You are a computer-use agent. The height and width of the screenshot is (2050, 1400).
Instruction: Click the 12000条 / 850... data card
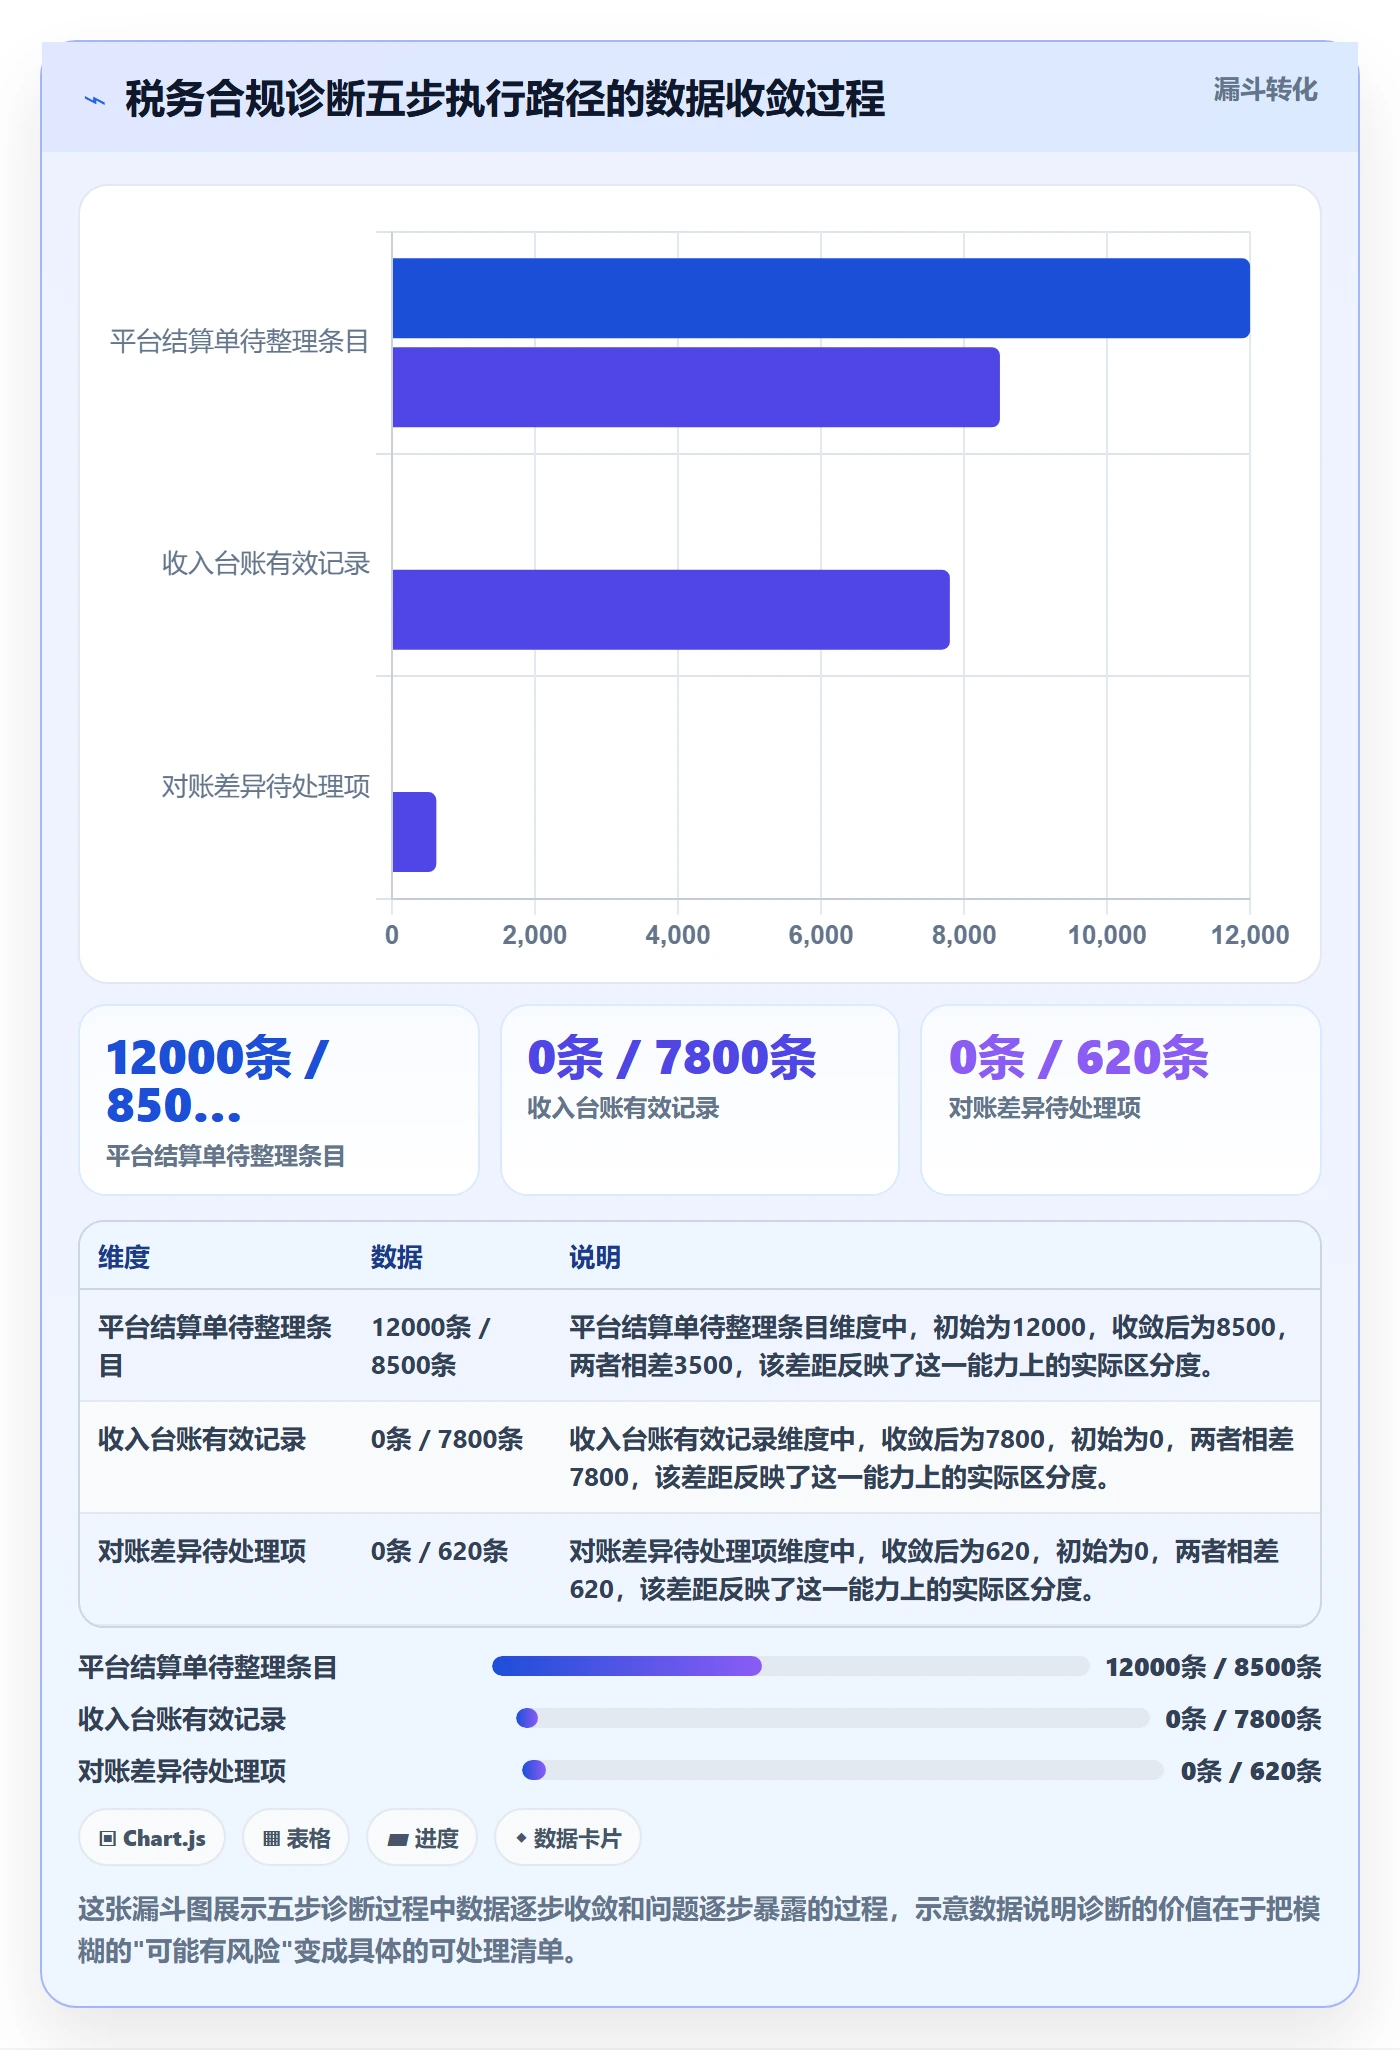[279, 1100]
